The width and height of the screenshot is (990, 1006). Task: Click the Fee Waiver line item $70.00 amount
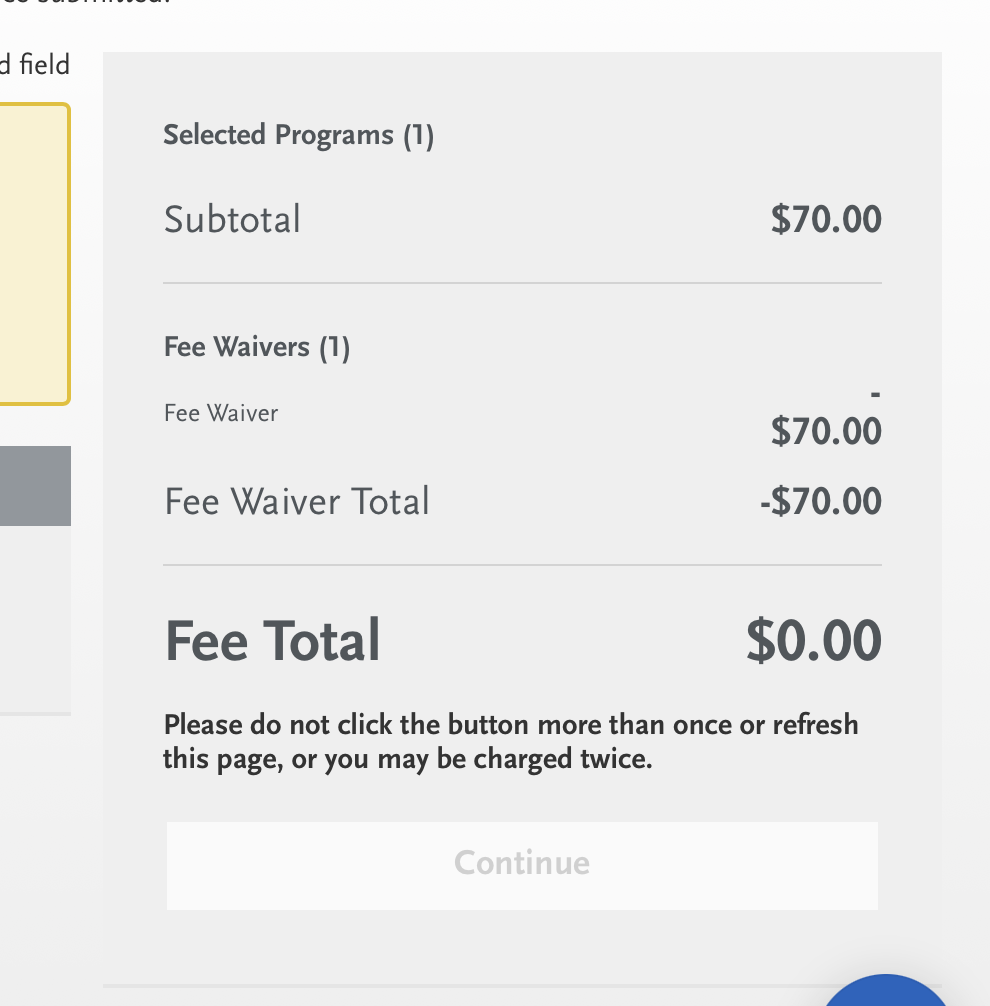825,431
